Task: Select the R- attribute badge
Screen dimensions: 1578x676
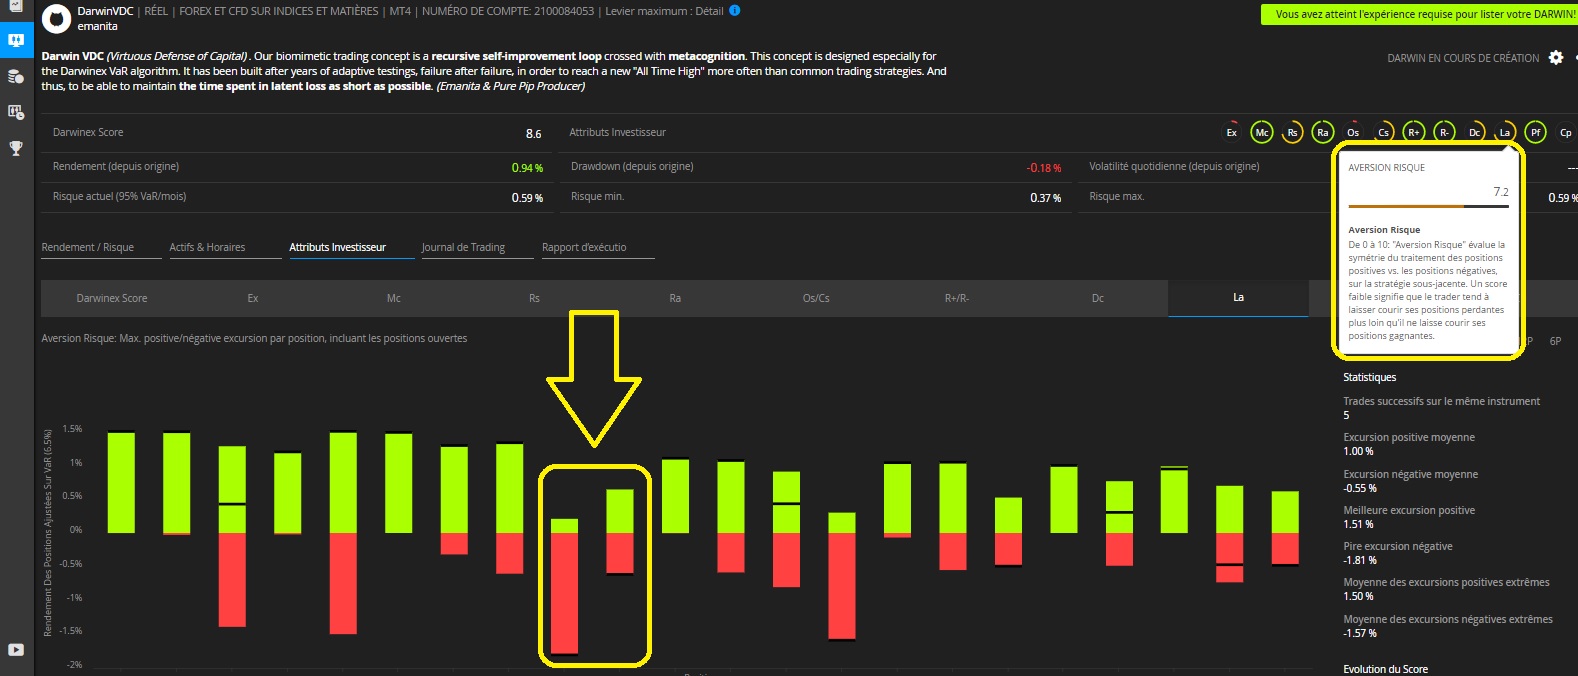Action: pos(1444,132)
